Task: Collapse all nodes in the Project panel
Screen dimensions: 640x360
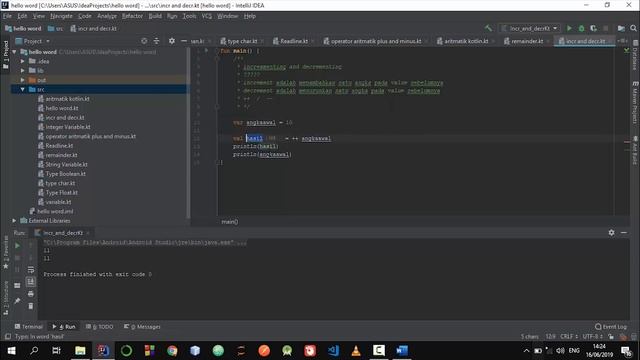Action: (x=156, y=41)
